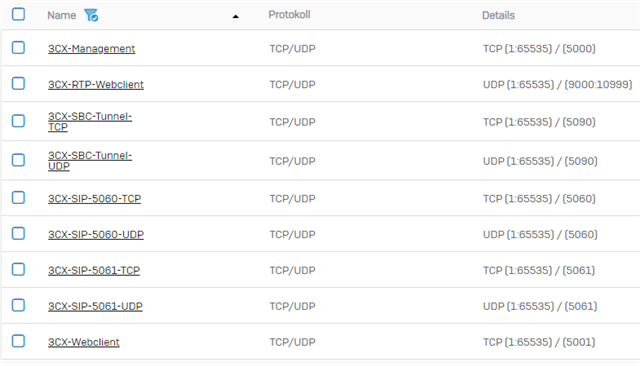The width and height of the screenshot is (640, 366).
Task: Check the 3CX-Webclient row checkbox
Action: (x=18, y=341)
